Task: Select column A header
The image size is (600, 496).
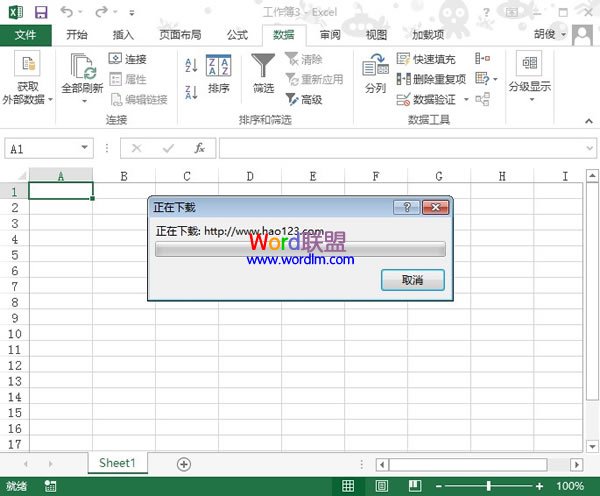Action: (61, 176)
